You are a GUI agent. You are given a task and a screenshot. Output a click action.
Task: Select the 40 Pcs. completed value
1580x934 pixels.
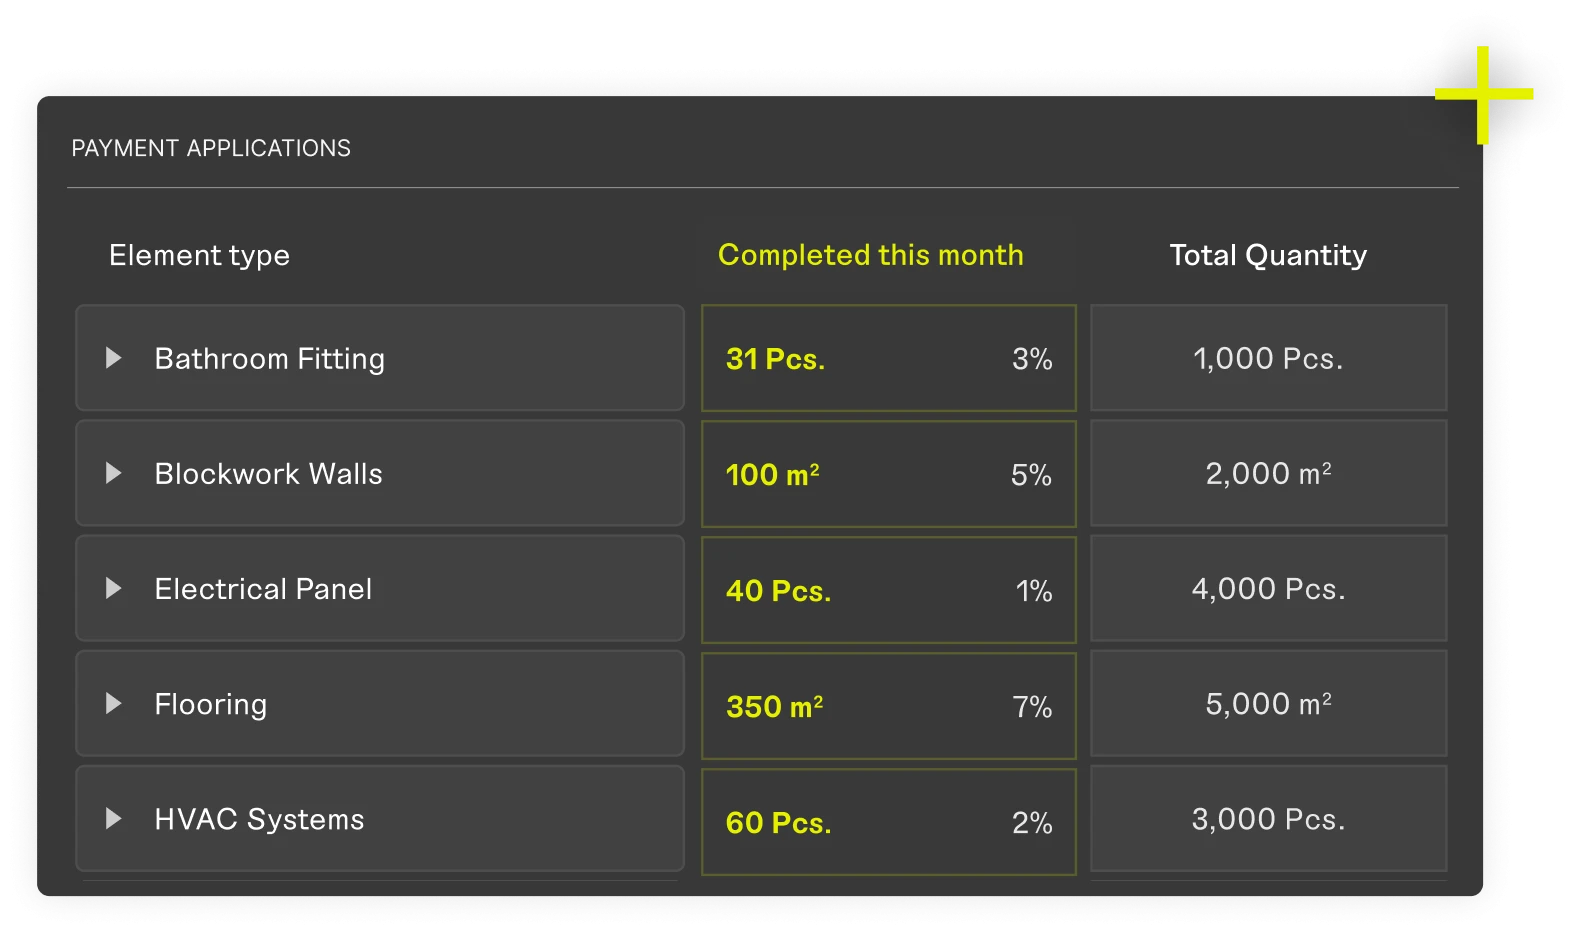pyautogui.click(x=778, y=591)
